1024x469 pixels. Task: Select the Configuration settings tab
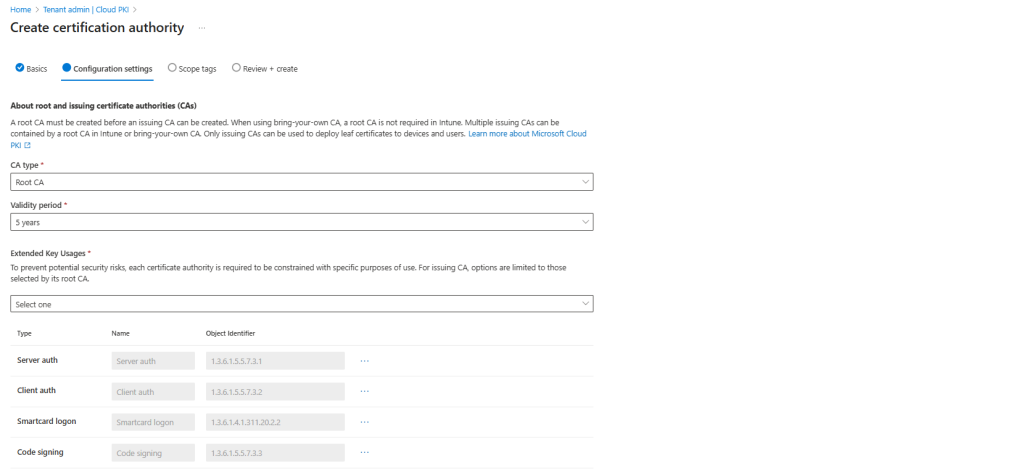(x=112, y=69)
